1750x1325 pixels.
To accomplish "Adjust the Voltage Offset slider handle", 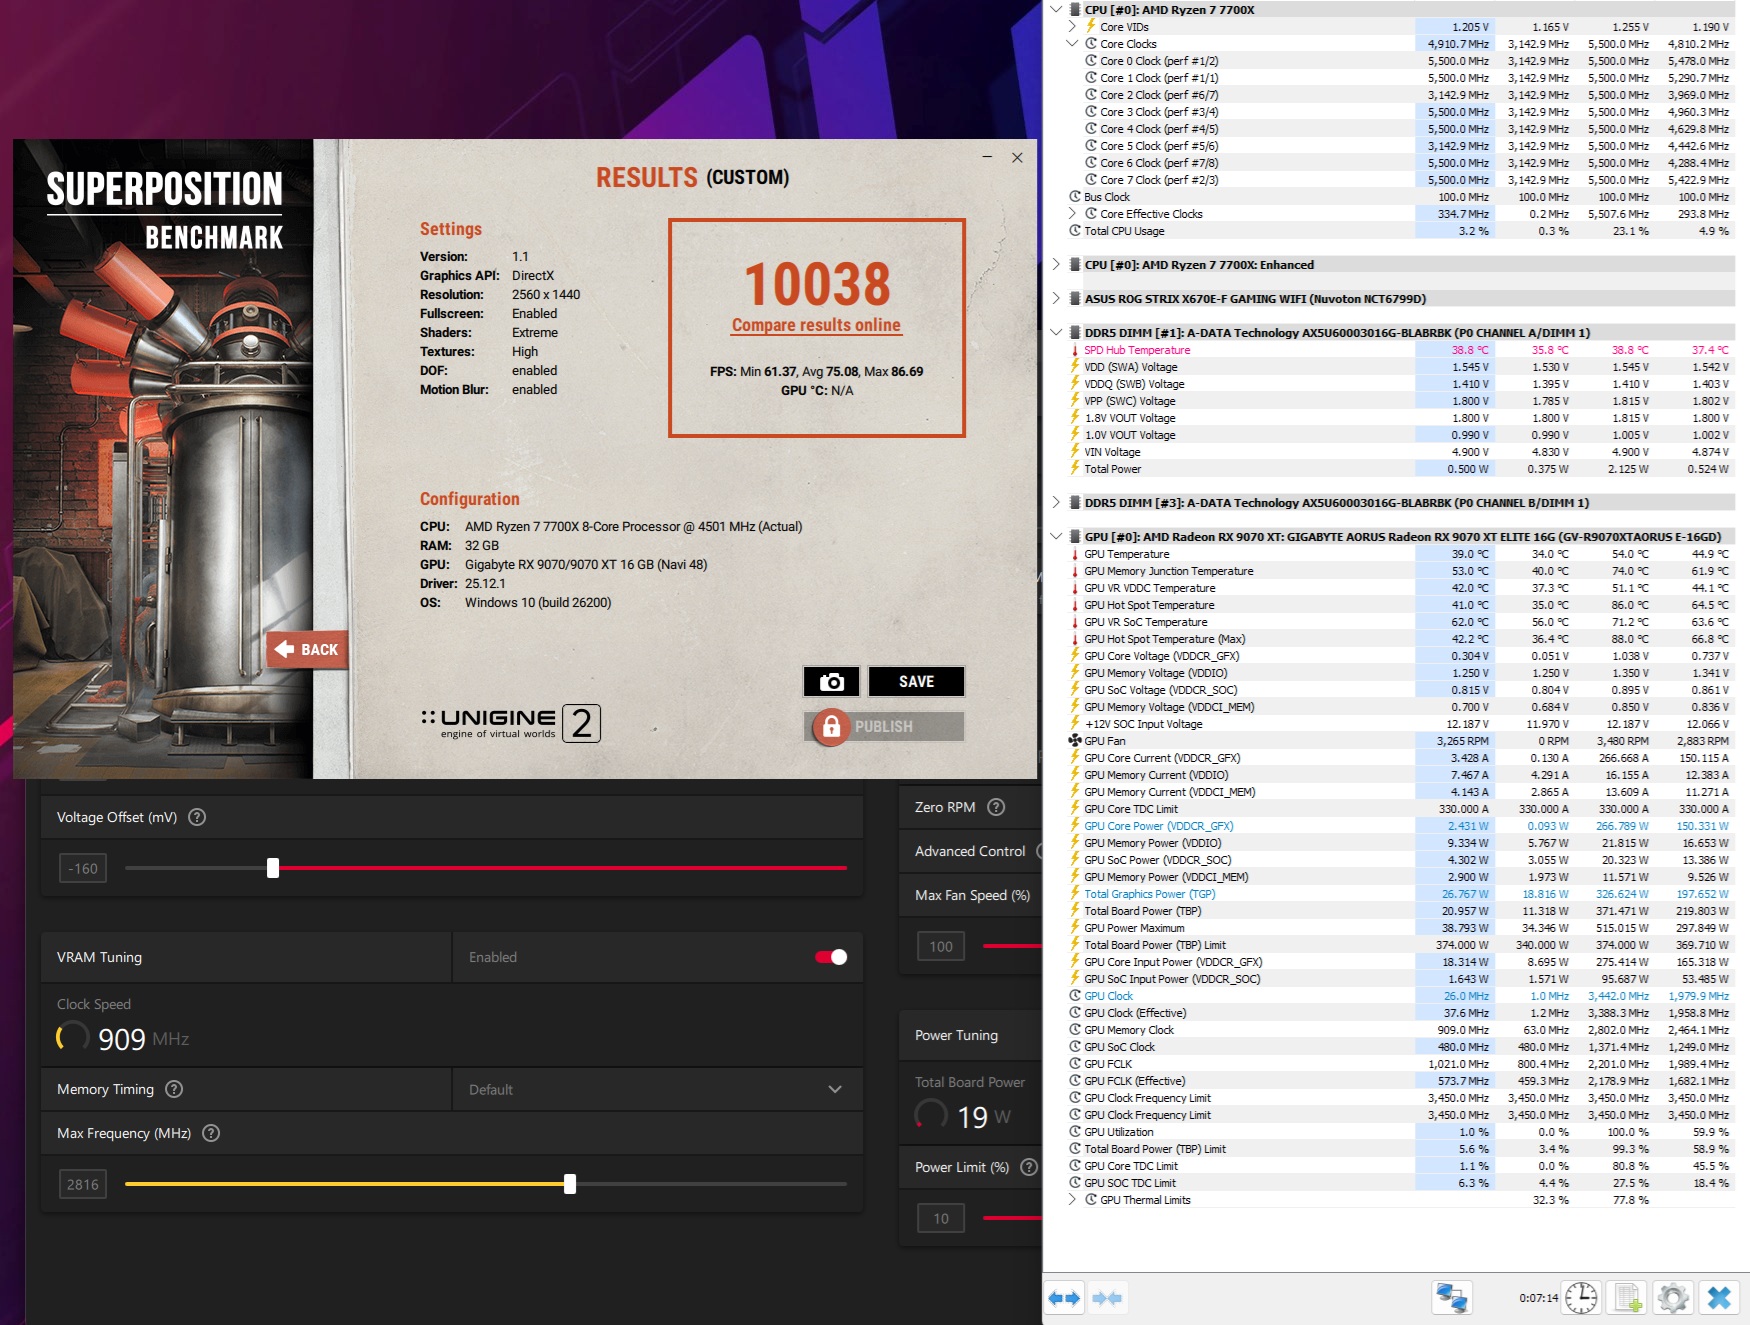I will coord(273,868).
